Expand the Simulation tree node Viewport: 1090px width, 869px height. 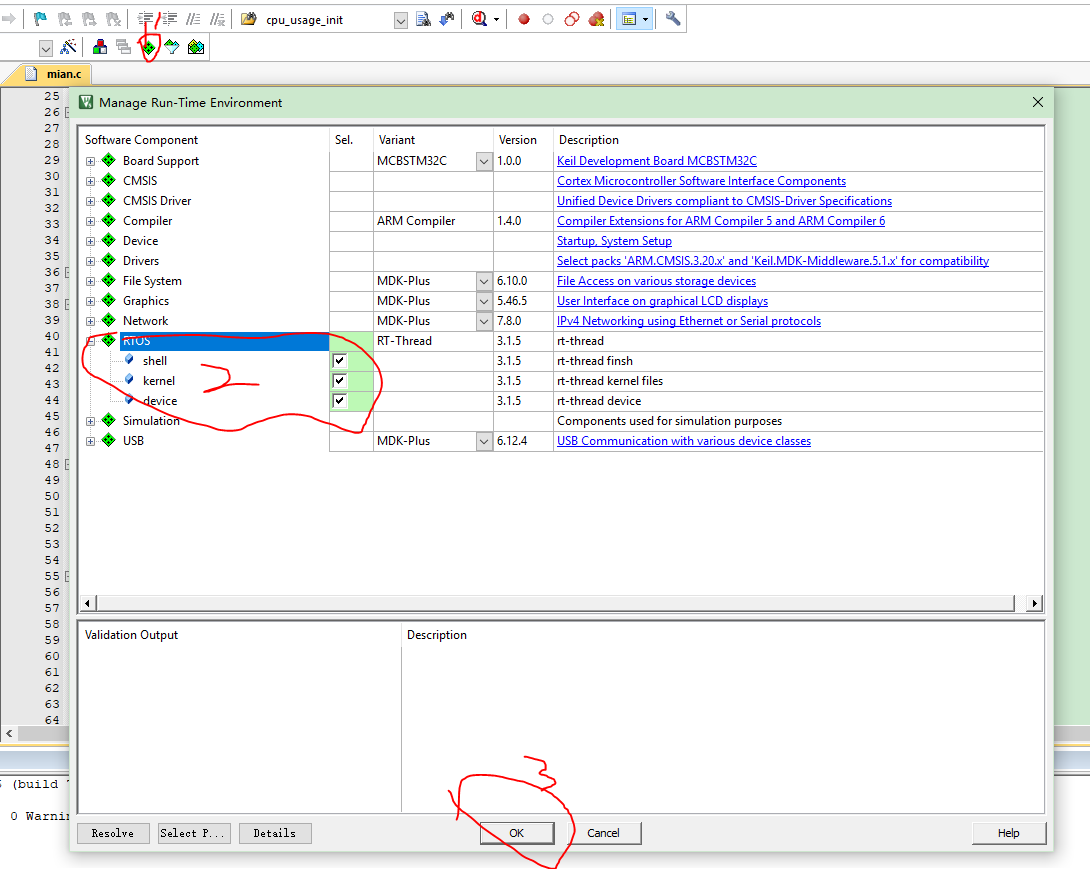pyautogui.click(x=90, y=421)
